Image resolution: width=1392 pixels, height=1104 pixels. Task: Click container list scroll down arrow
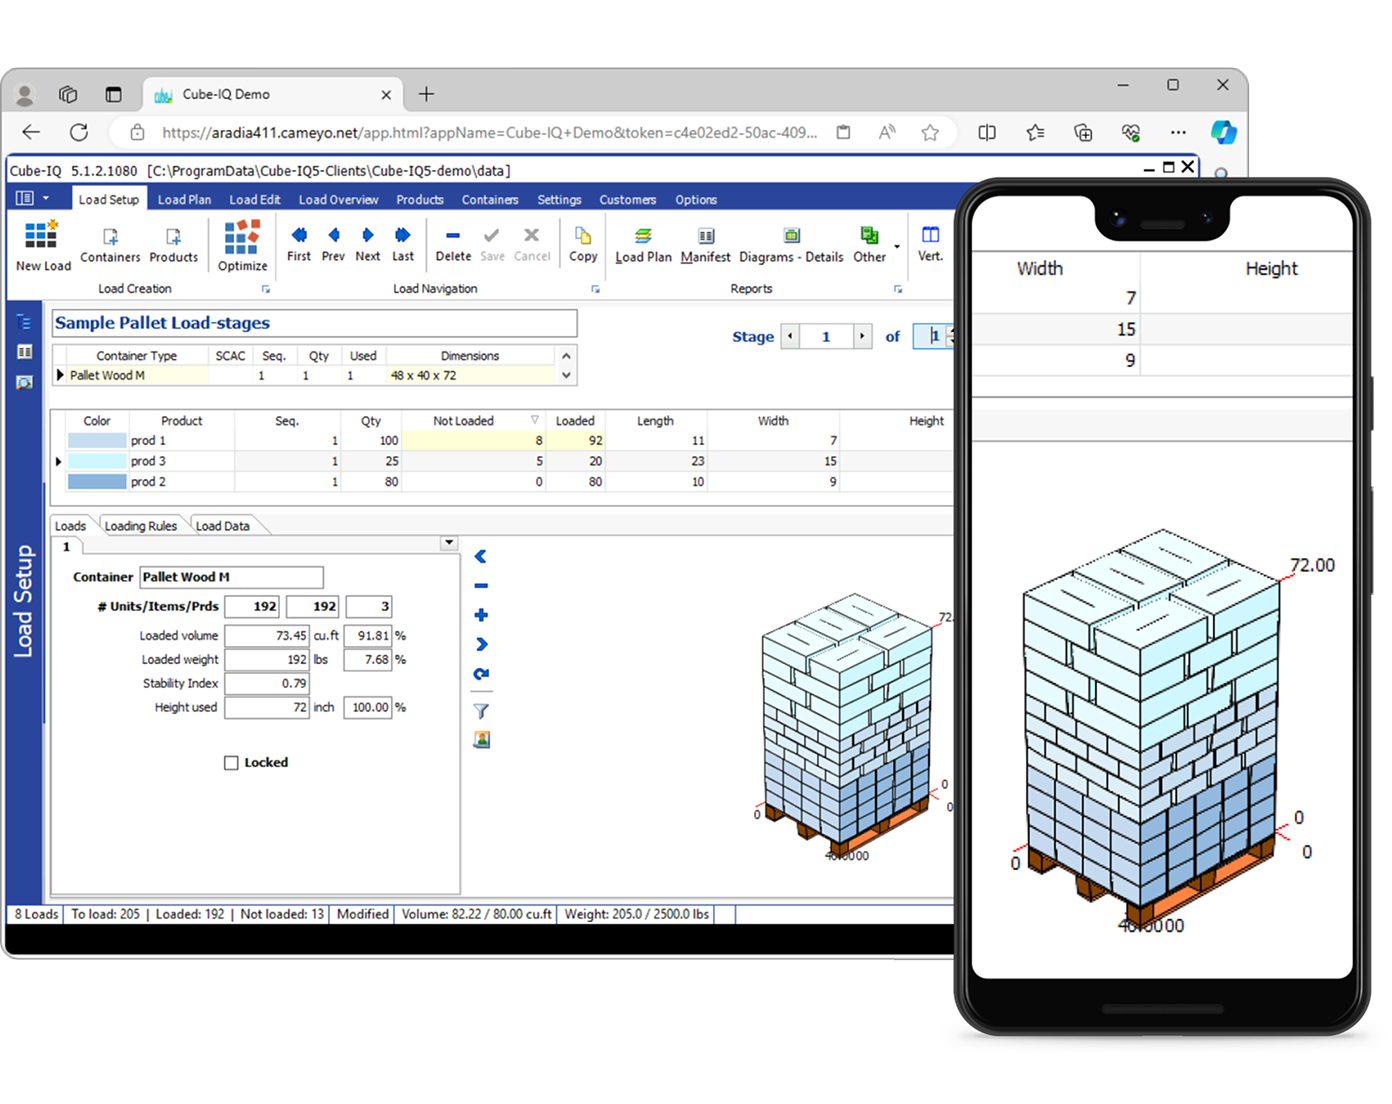pos(566,376)
